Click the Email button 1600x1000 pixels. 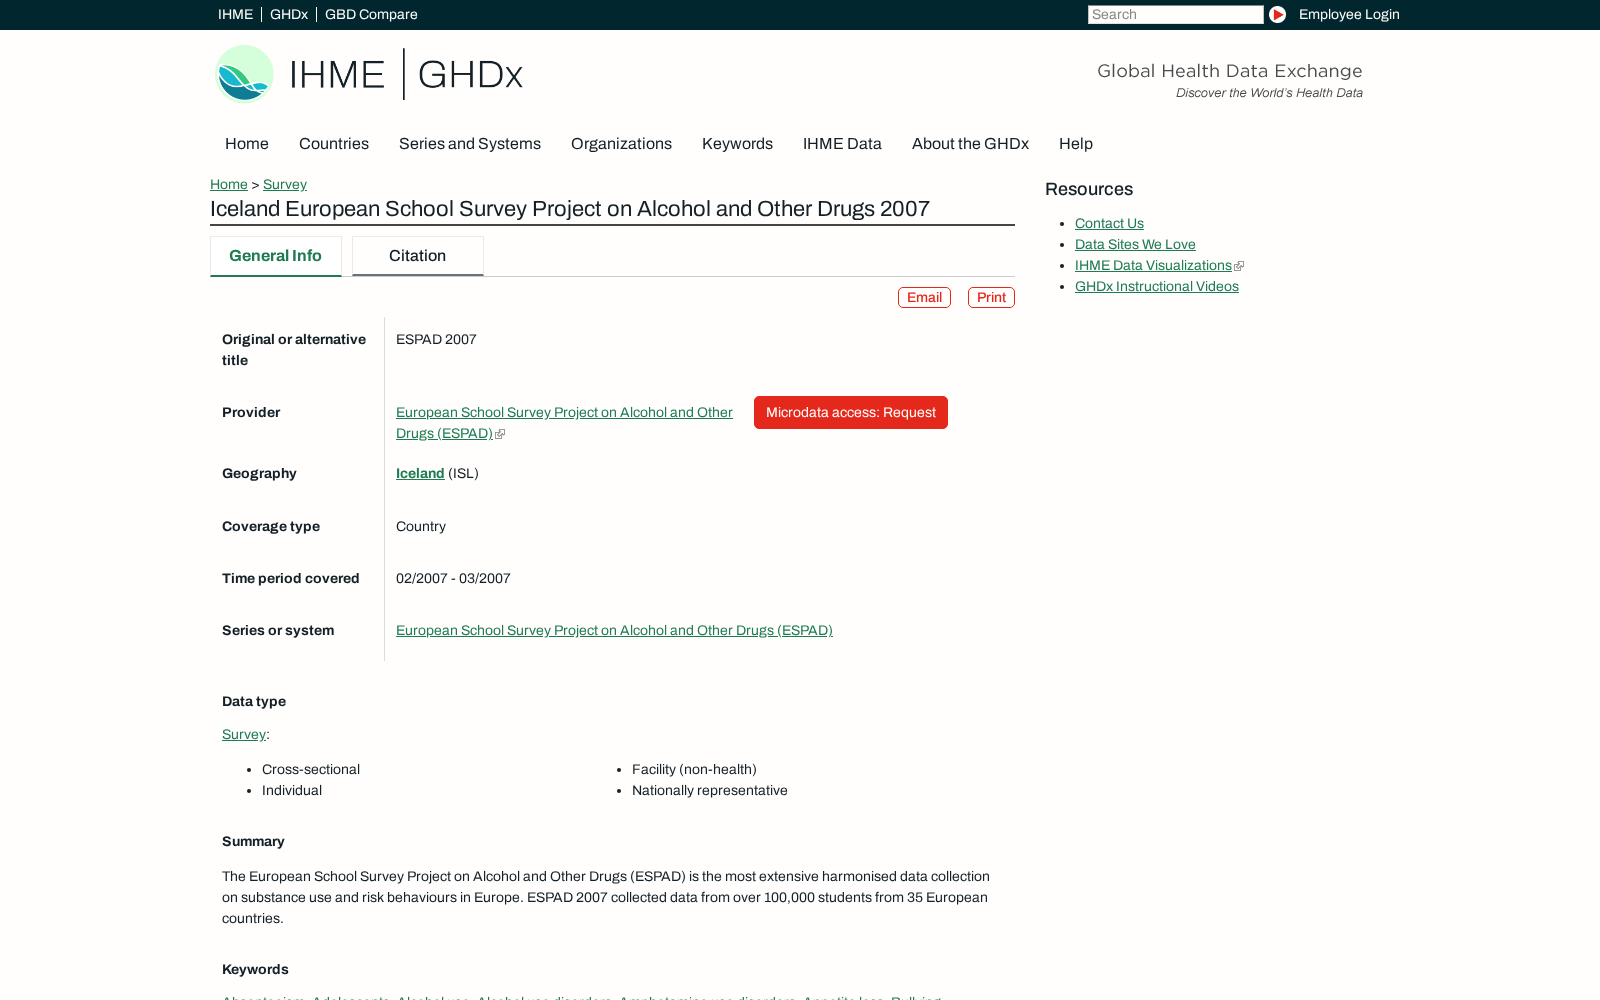[924, 298]
